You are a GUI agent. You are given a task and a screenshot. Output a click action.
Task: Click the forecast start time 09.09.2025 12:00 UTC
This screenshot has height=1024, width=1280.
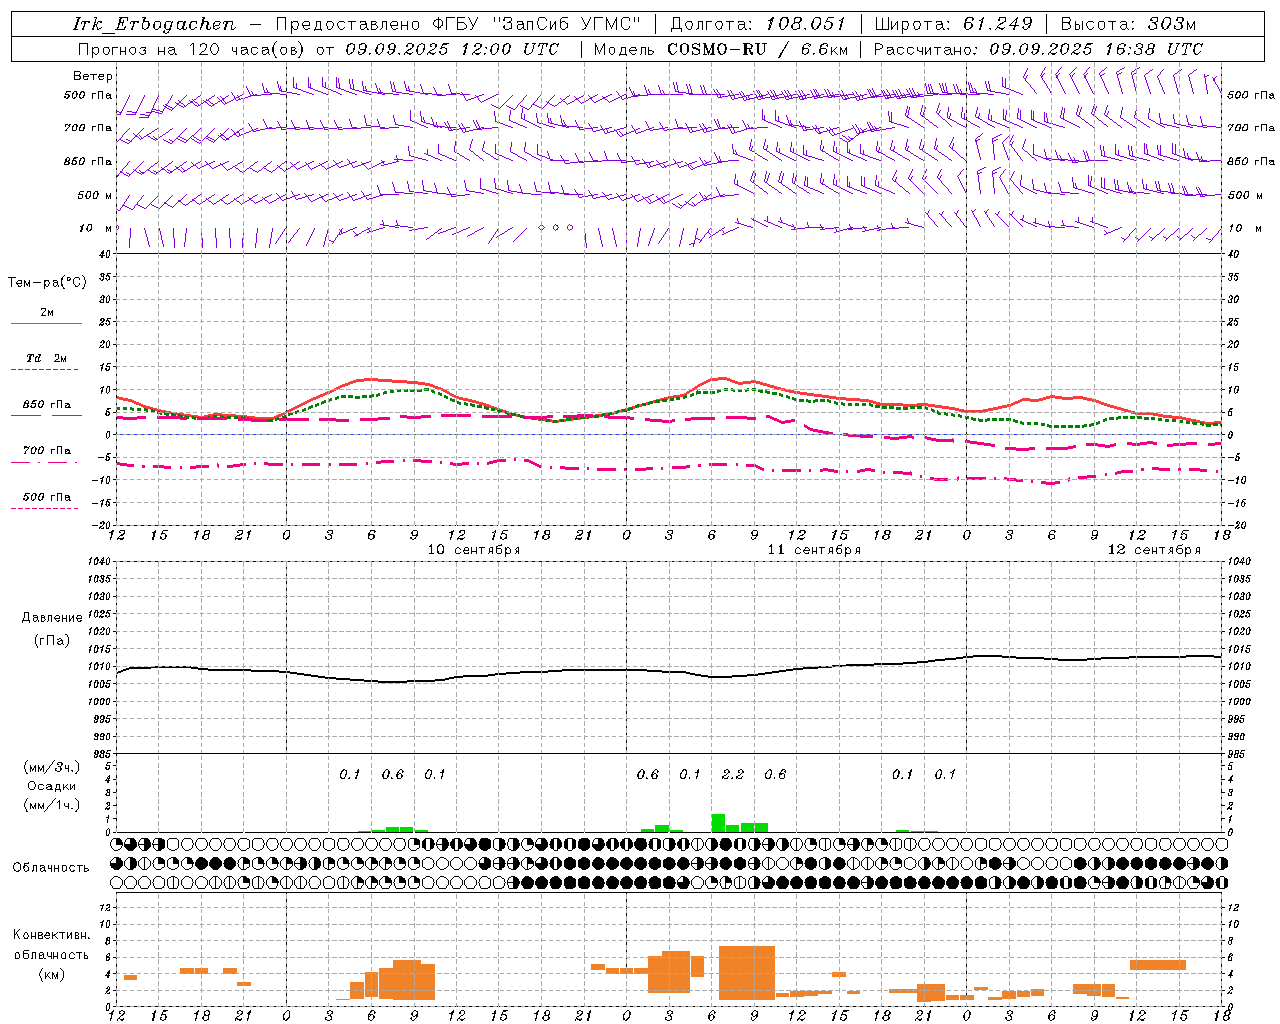[x=451, y=49]
